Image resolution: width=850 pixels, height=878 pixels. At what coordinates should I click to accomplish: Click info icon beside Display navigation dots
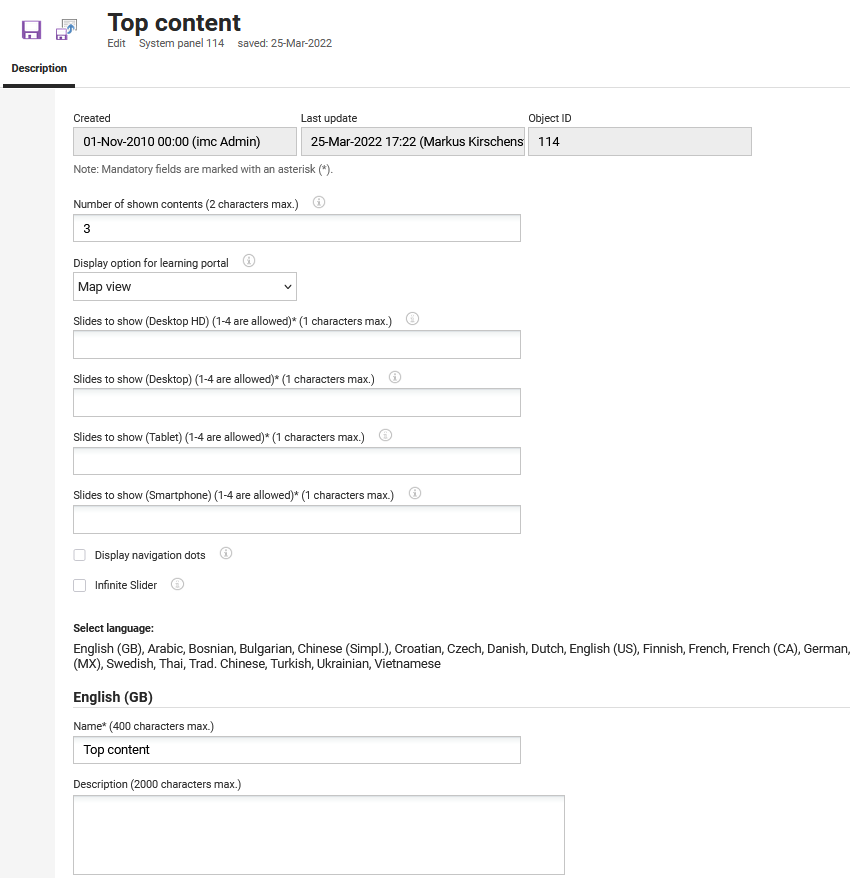pos(226,553)
